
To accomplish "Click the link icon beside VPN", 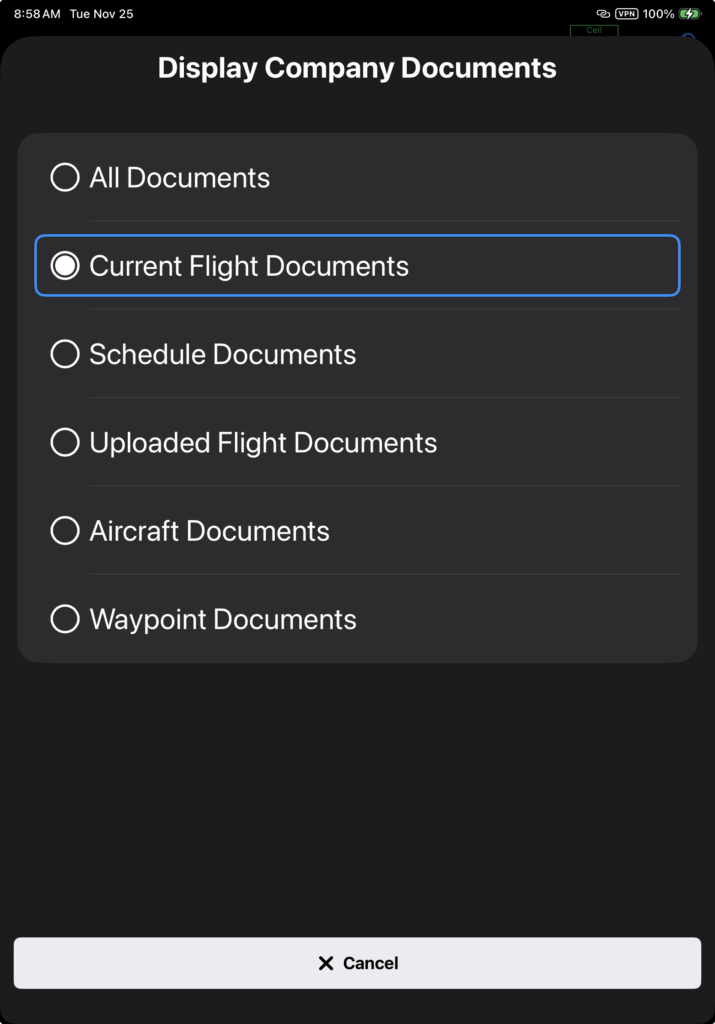I will pyautogui.click(x=603, y=14).
